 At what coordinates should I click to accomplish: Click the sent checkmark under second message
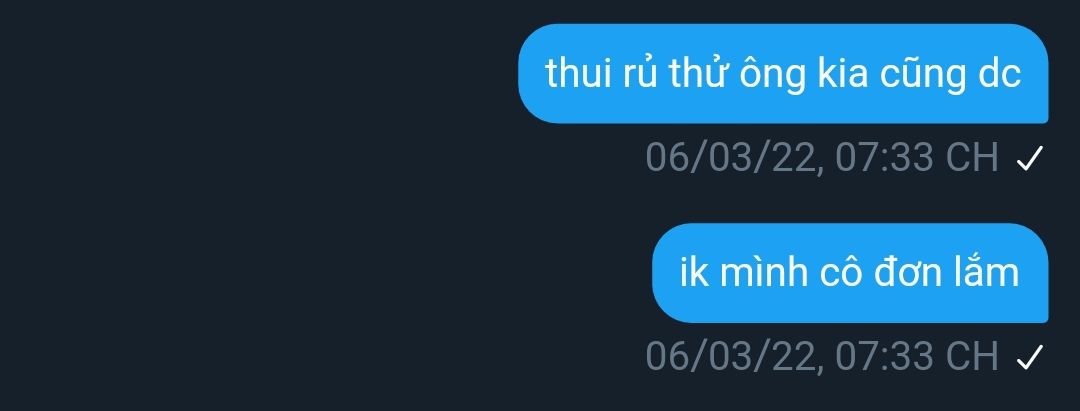(1030, 357)
